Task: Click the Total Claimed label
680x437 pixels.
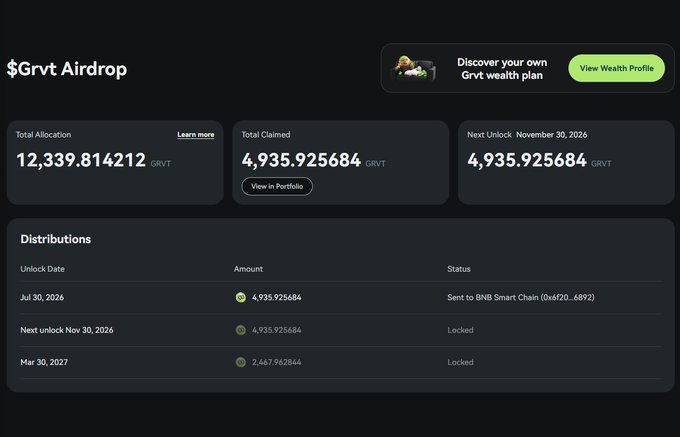Action: click(x=266, y=135)
